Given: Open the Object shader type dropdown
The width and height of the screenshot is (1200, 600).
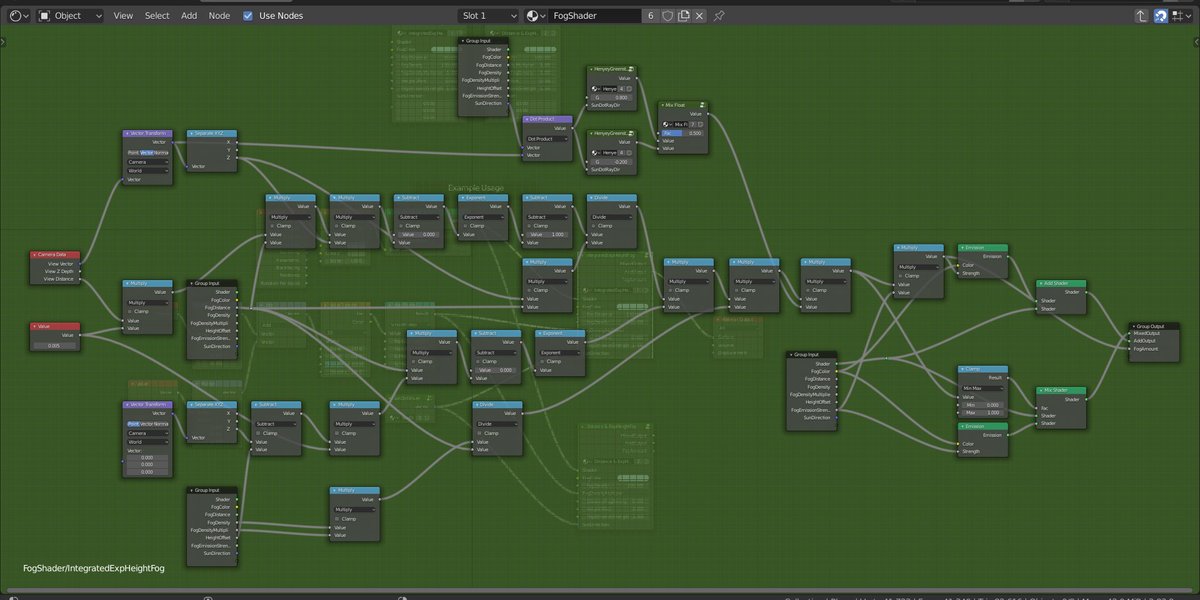Looking at the screenshot, I should pos(70,15).
